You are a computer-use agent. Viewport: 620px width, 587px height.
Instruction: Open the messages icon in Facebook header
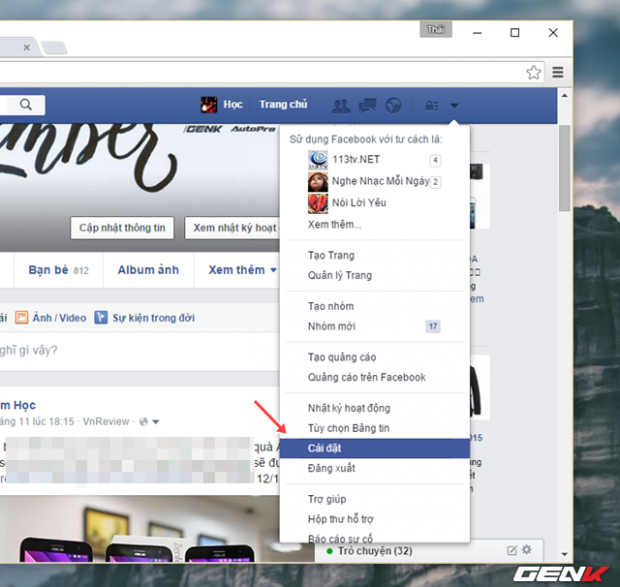click(x=367, y=105)
